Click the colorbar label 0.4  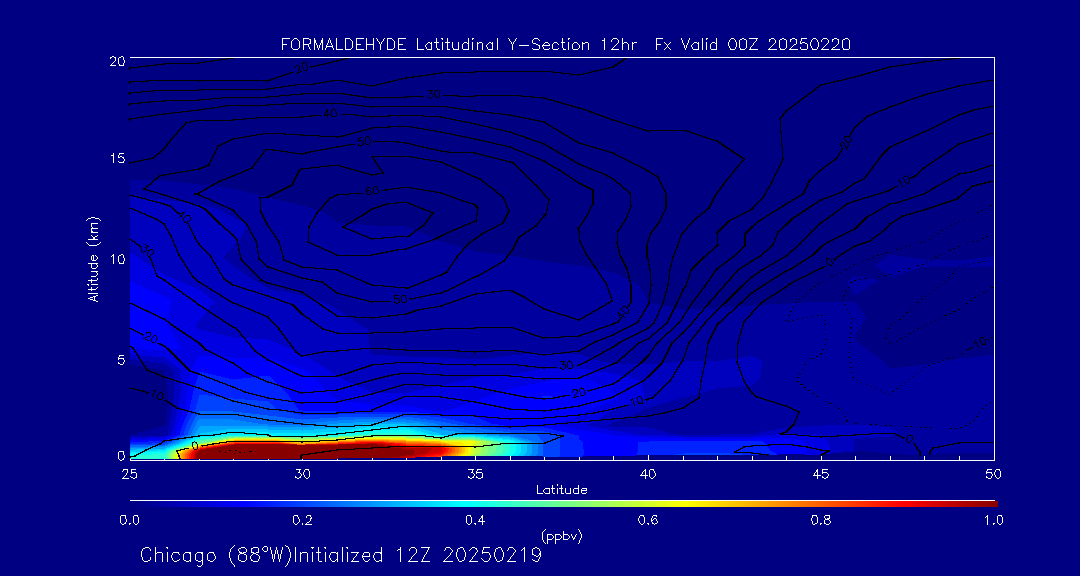475,521
